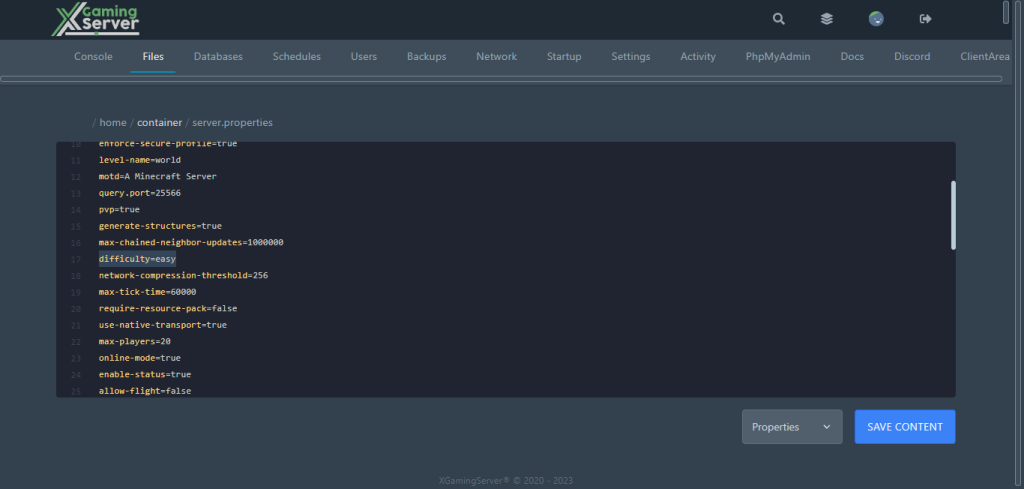Click line number 17 in the gutter
1024x489 pixels.
(75, 260)
